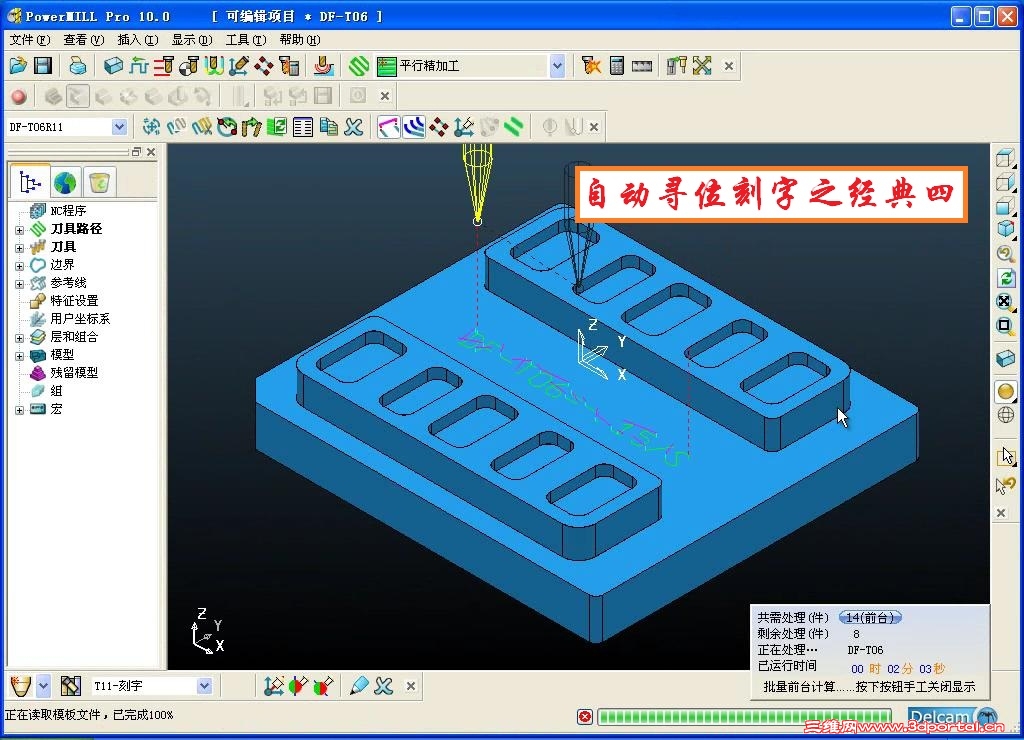This screenshot has width=1024, height=740.
Task: Open the 插入(I) menu
Action: [138, 40]
